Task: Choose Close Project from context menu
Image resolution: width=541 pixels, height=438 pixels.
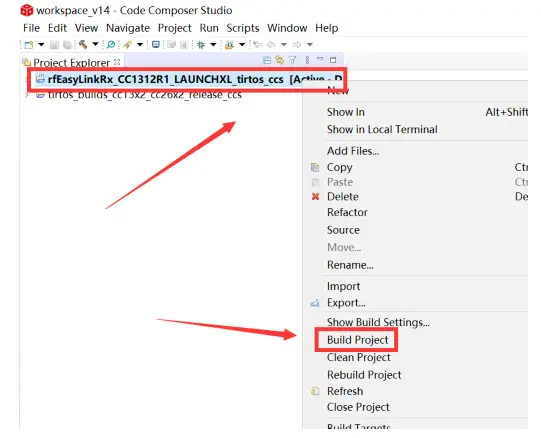Action: (x=358, y=407)
